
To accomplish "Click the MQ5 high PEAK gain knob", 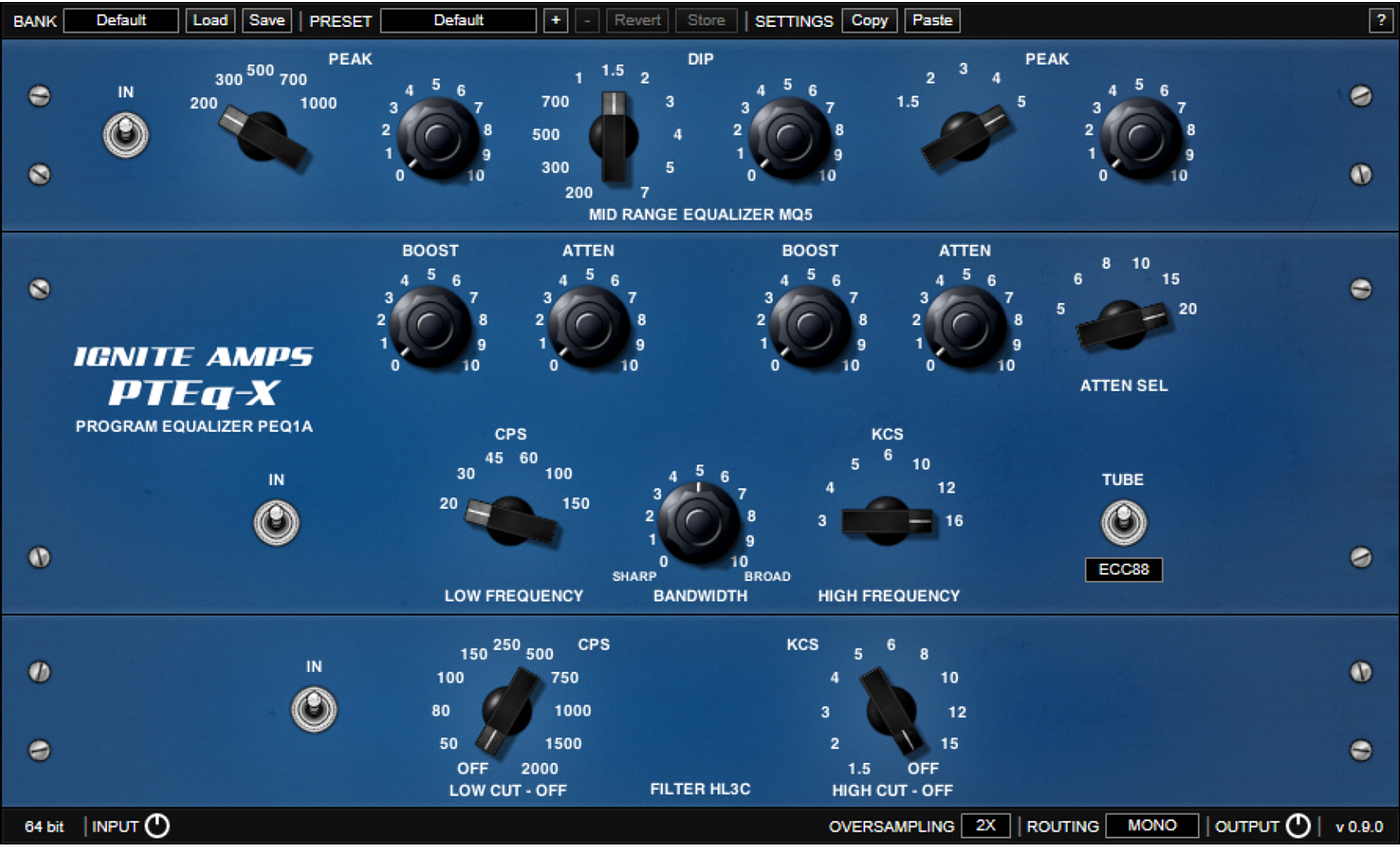I will coord(1141,139).
